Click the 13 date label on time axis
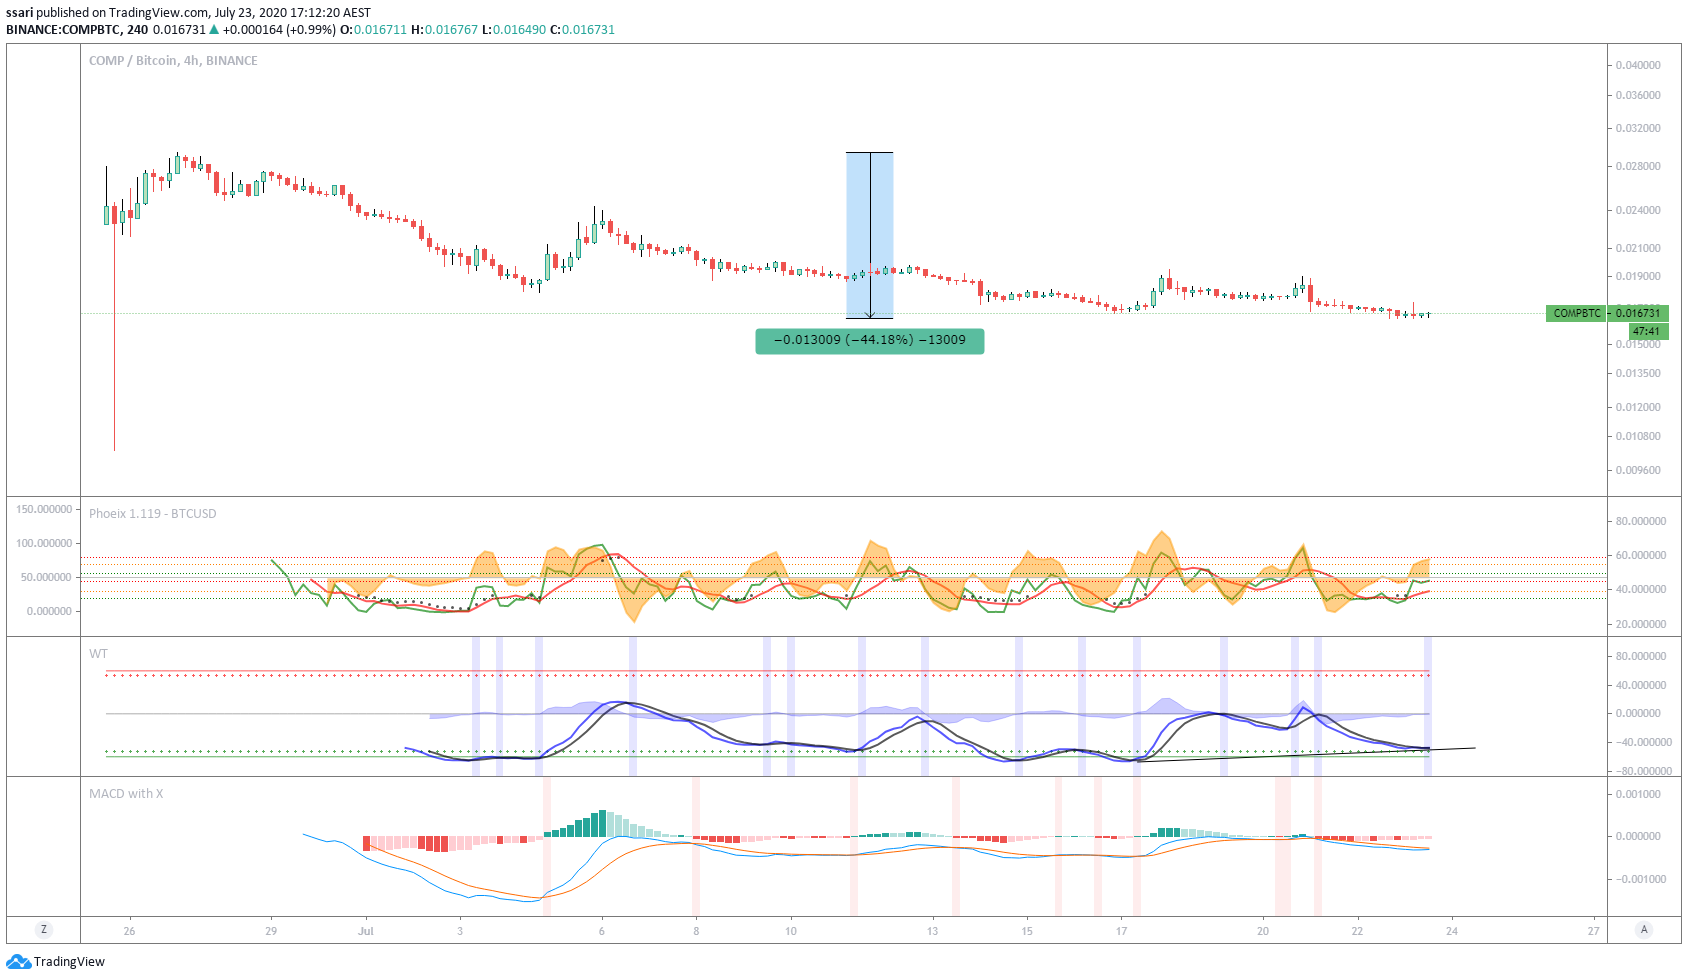Viewport: 1688px width, 980px height. (933, 931)
